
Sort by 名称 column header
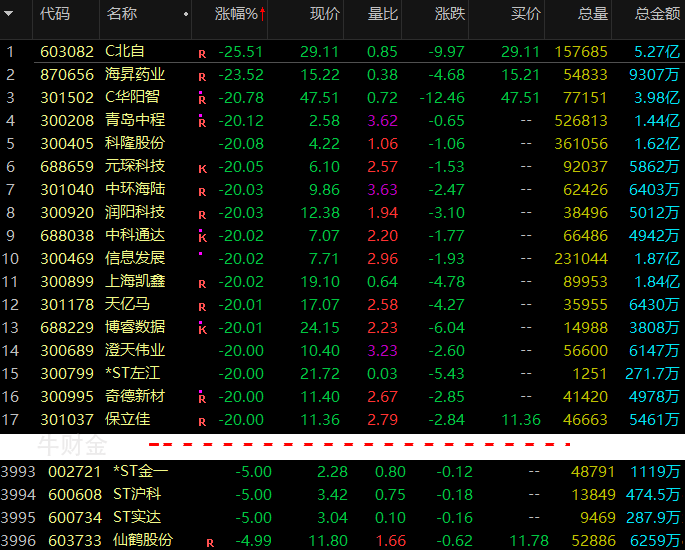tap(121, 14)
